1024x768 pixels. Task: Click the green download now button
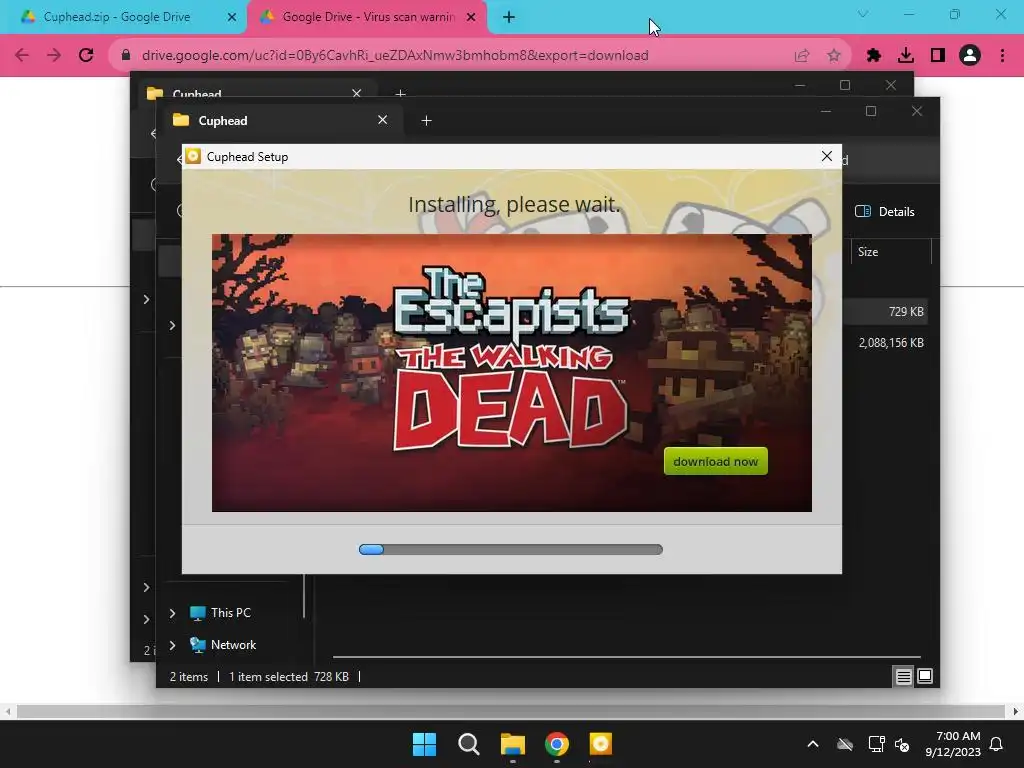[x=716, y=461]
